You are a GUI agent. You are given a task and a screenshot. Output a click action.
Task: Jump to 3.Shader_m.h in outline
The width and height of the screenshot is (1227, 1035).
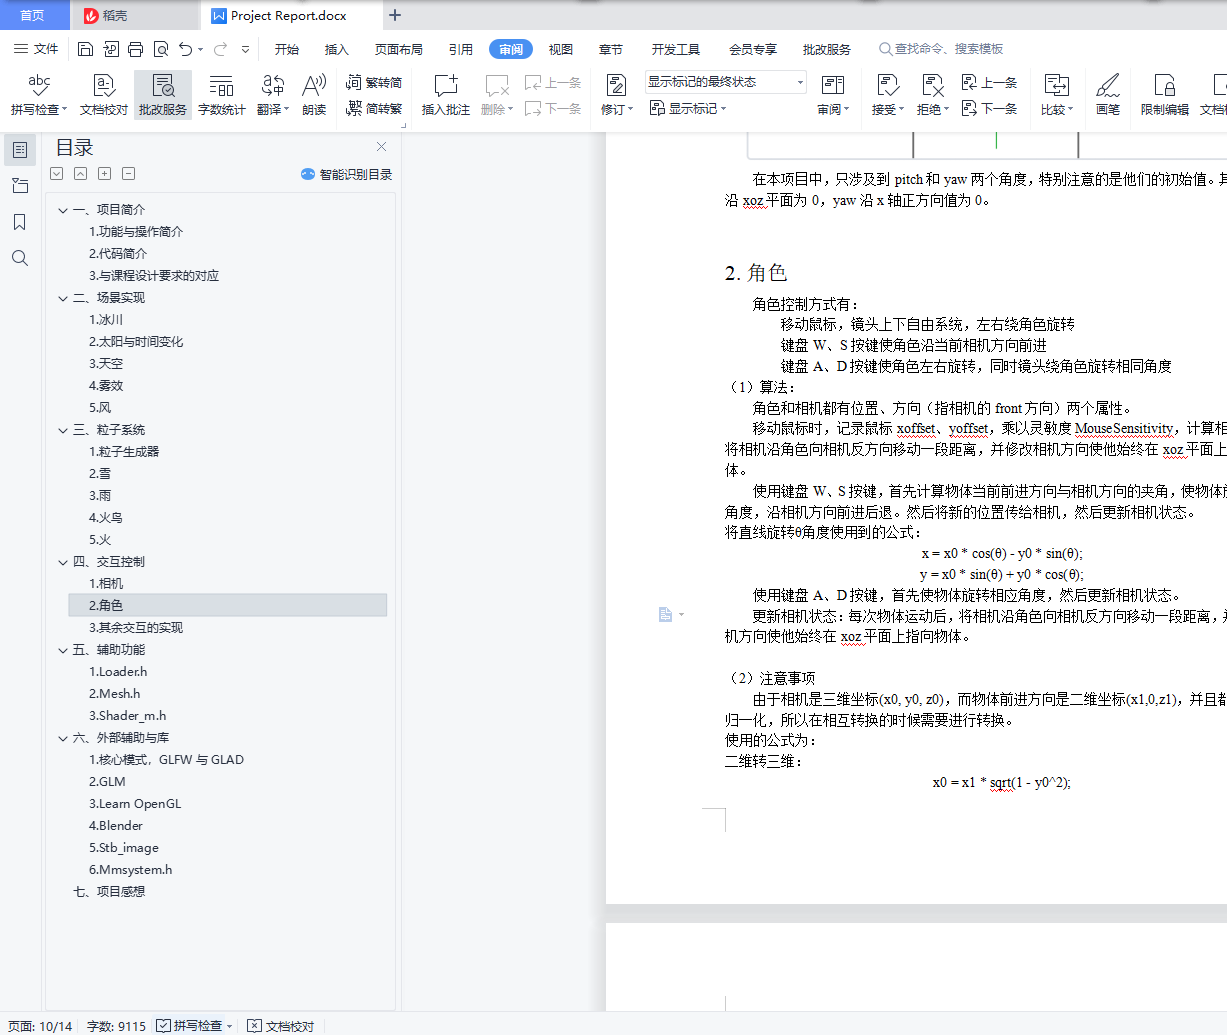[x=127, y=716]
